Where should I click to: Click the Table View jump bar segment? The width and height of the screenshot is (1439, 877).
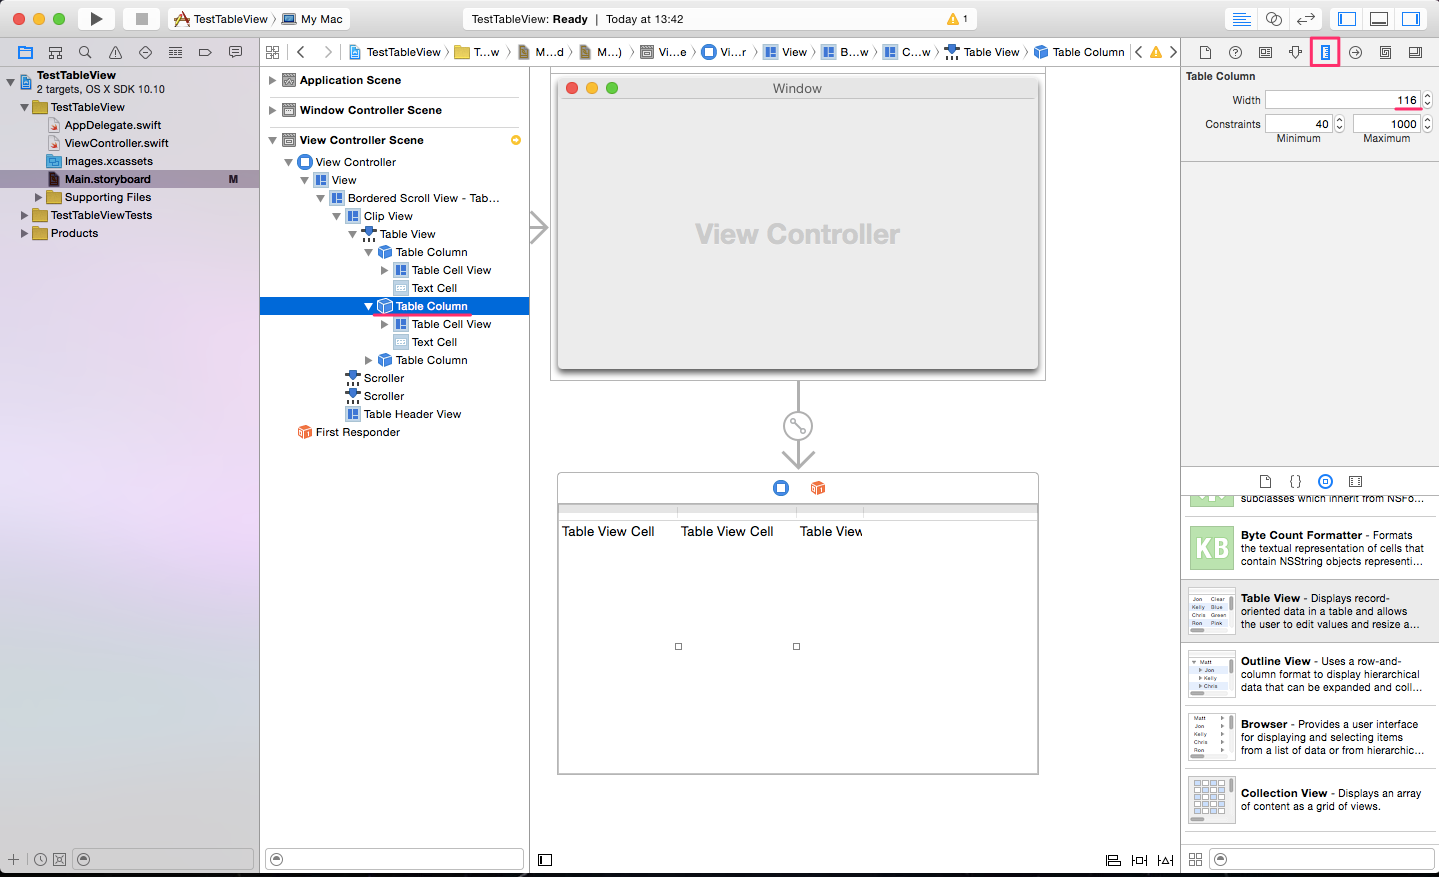pyautogui.click(x=982, y=52)
